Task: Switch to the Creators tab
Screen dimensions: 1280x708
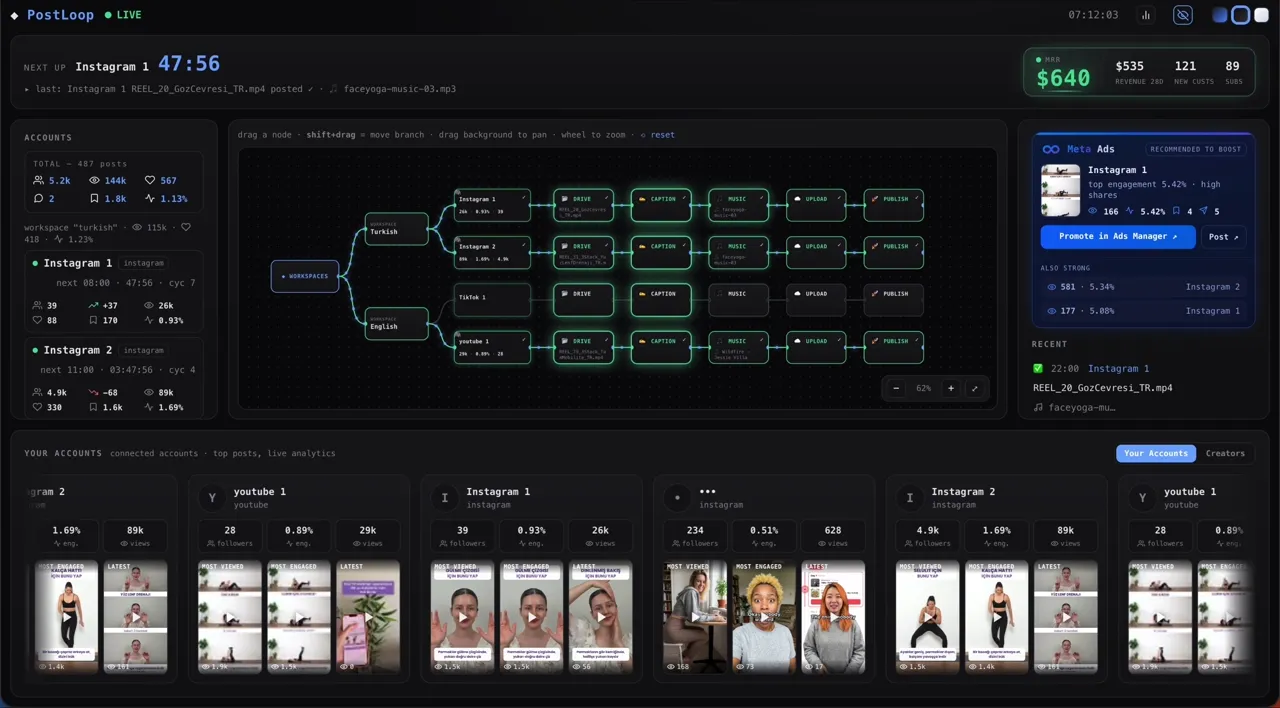Action: (1225, 453)
